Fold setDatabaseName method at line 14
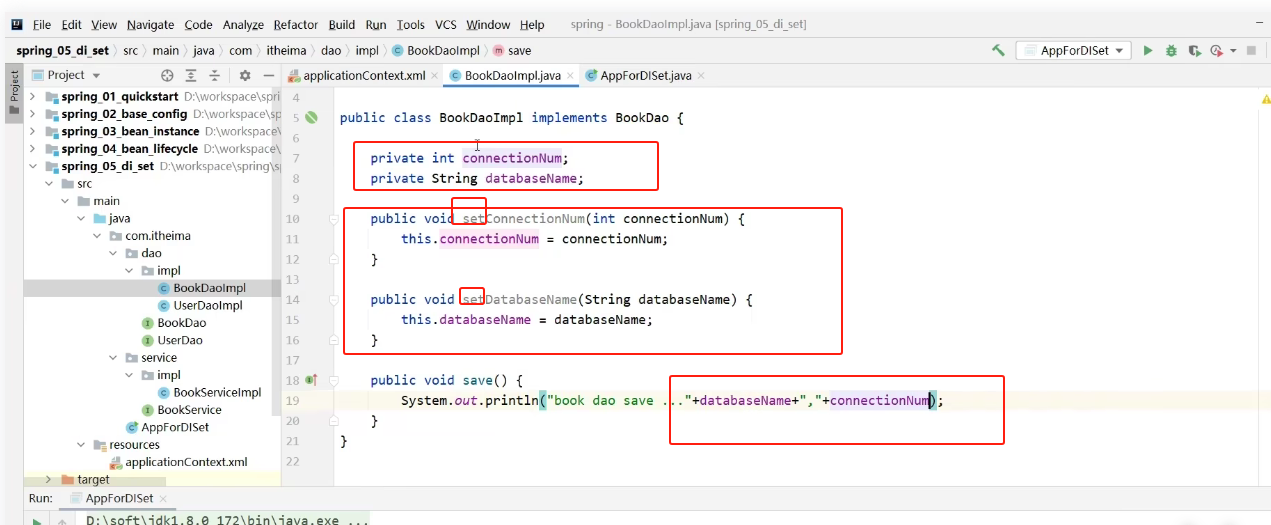 coord(333,299)
